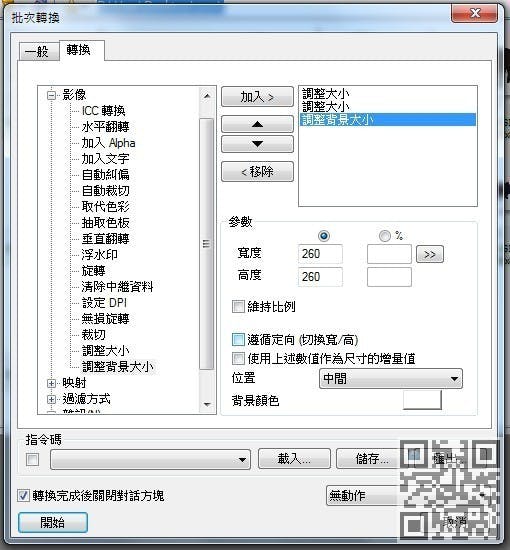
Task: Choose 設定 DPI action
Action: 104,303
